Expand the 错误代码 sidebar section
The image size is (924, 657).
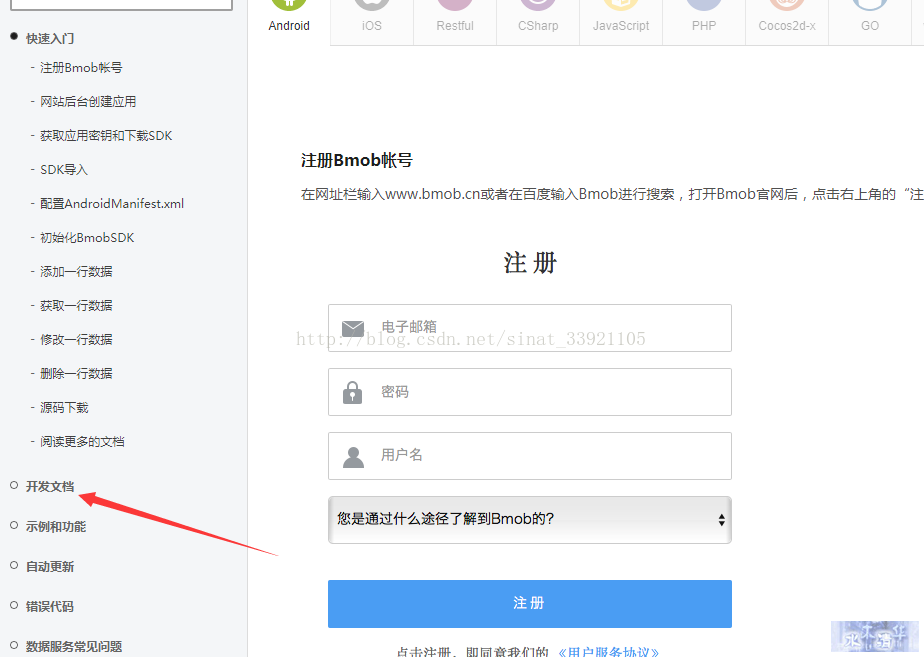click(x=50, y=606)
